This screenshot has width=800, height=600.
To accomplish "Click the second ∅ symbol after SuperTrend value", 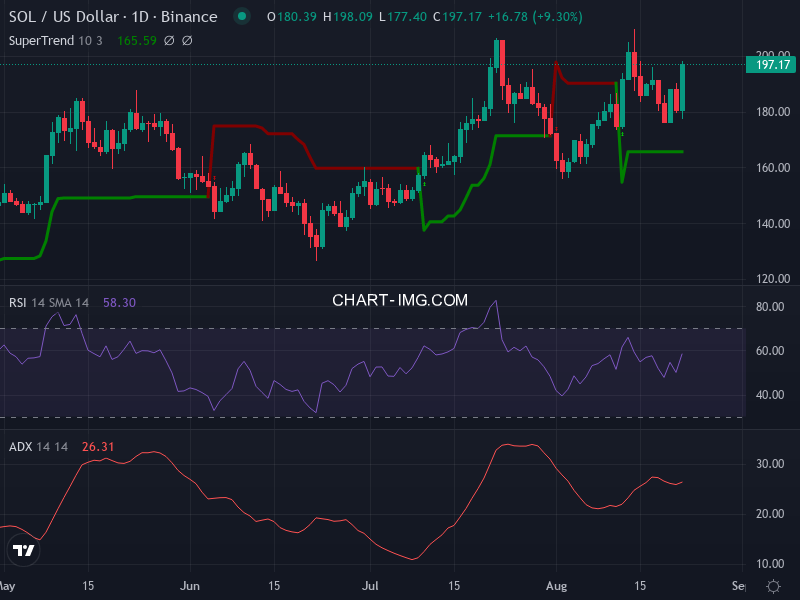I will 187,41.
